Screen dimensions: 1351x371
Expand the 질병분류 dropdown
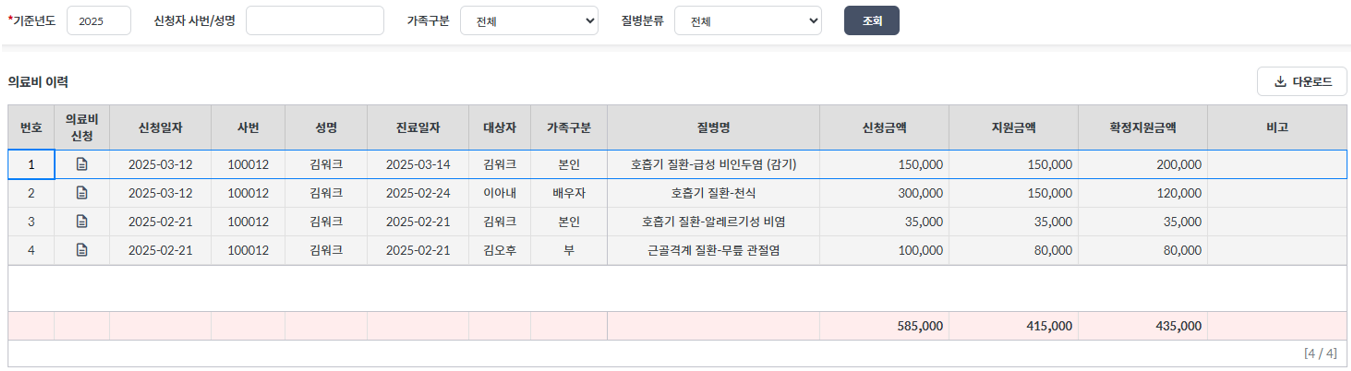click(x=748, y=21)
